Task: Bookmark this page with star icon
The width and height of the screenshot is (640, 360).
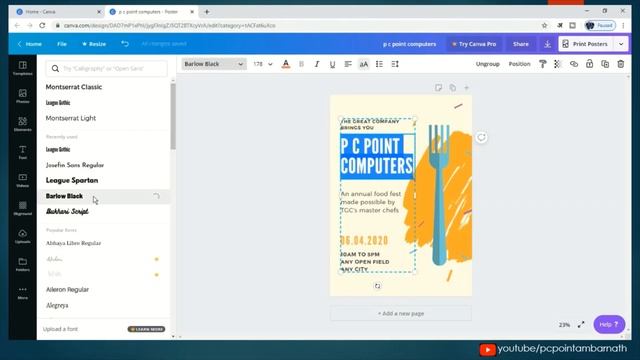Action: tap(544, 25)
